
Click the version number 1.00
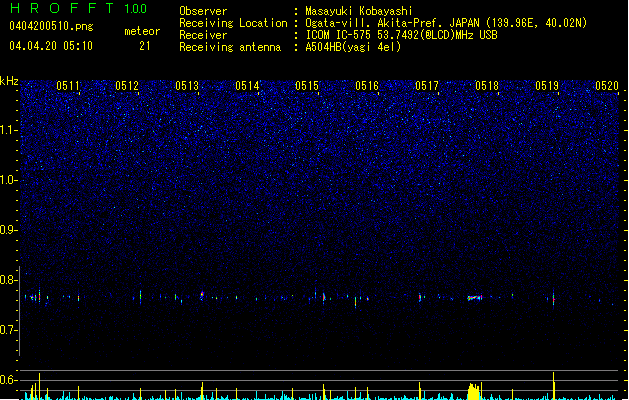[x=136, y=9]
